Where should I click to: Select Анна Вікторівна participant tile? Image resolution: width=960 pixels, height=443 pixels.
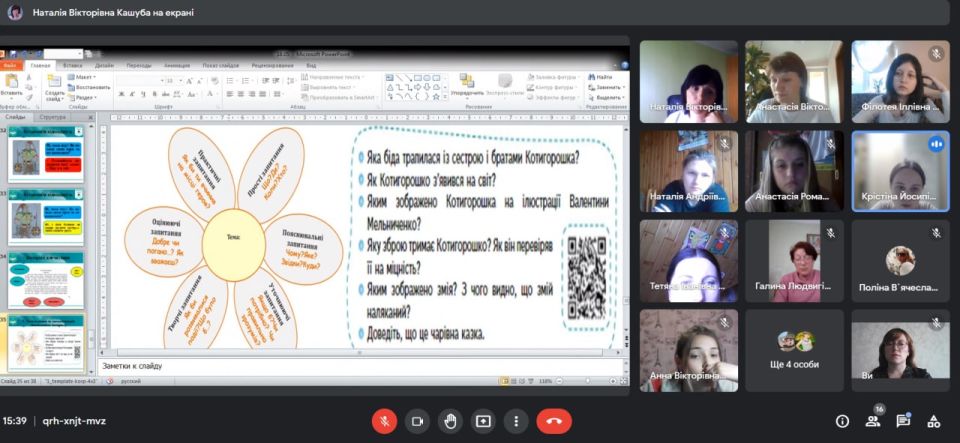689,351
